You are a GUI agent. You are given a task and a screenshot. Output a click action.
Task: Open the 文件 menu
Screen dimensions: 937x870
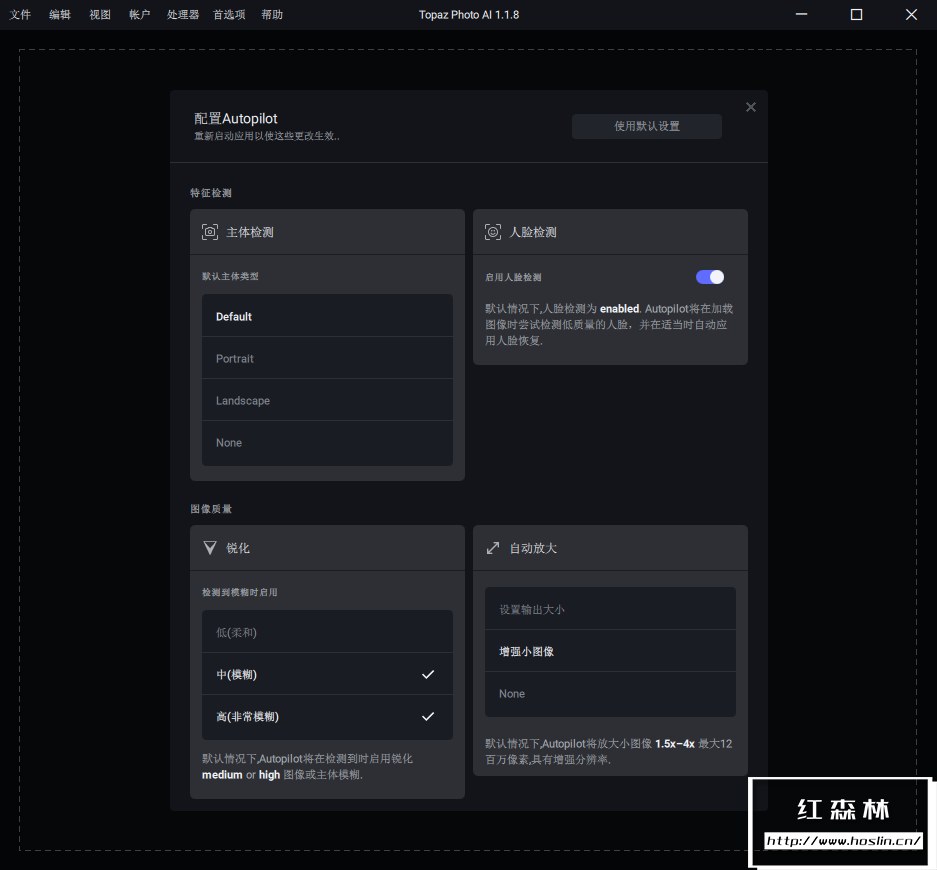pyautogui.click(x=20, y=14)
